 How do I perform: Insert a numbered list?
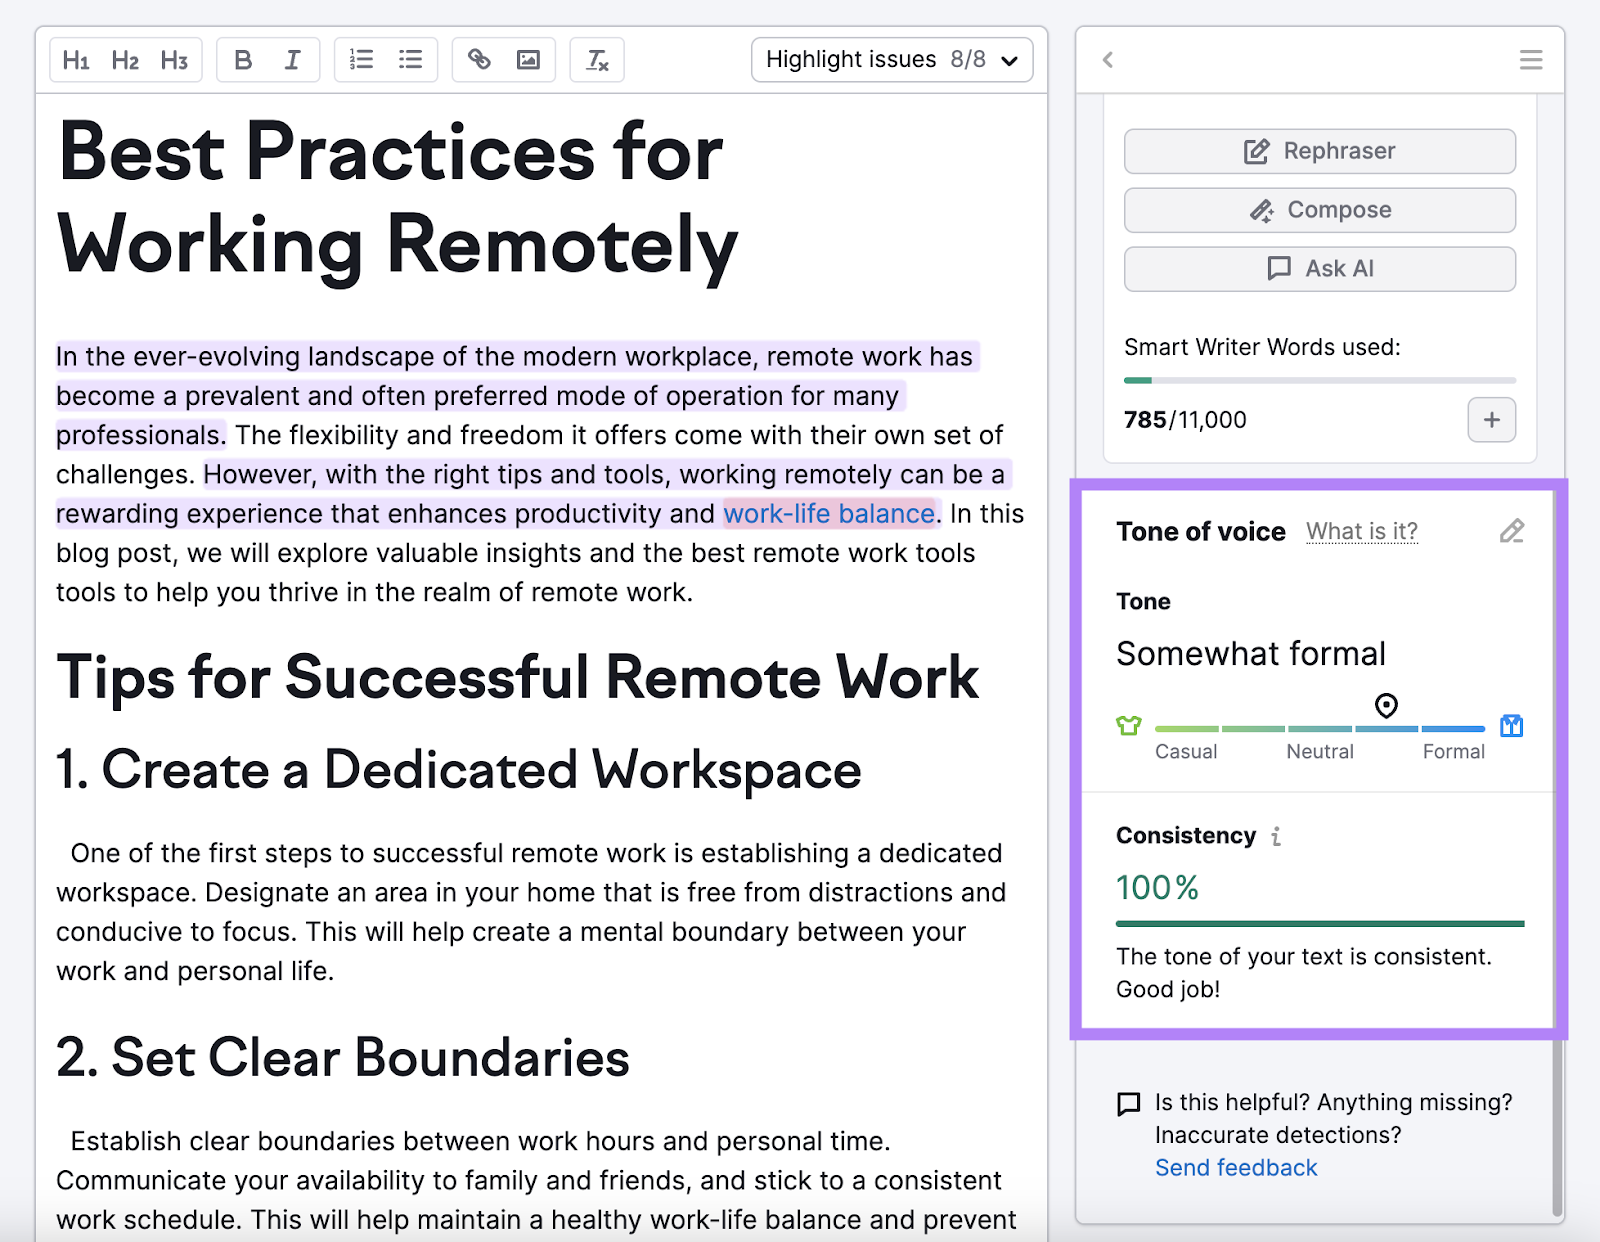click(x=360, y=59)
